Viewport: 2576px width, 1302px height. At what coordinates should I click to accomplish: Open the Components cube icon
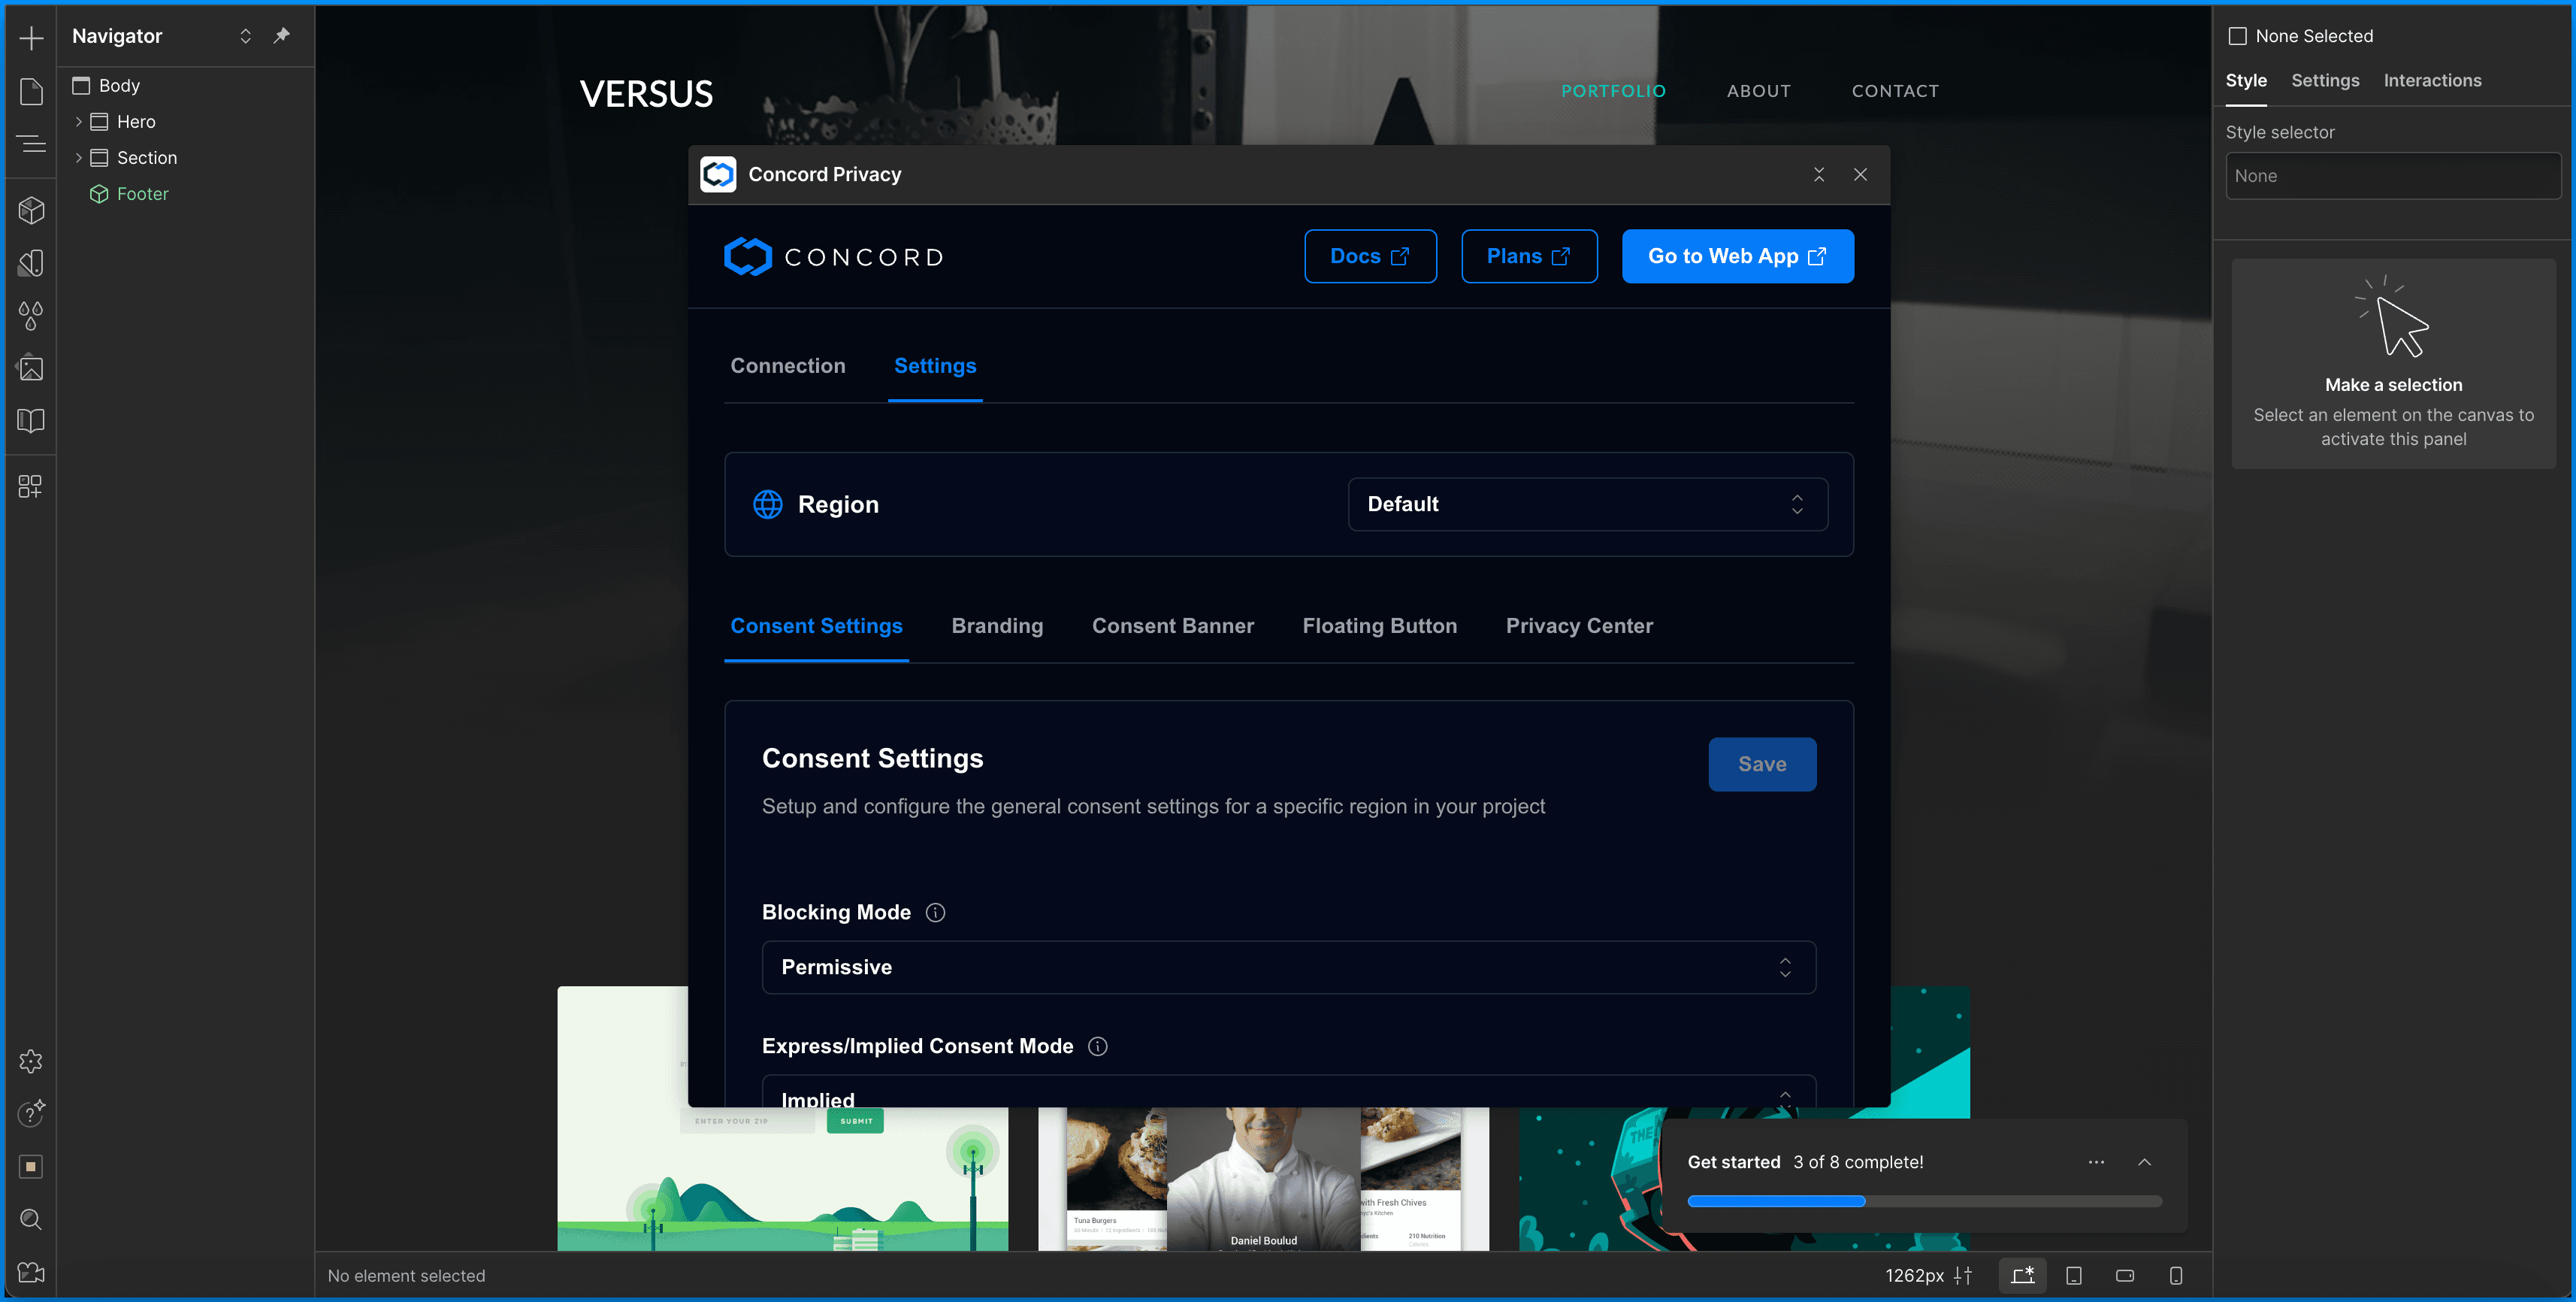pos(31,210)
